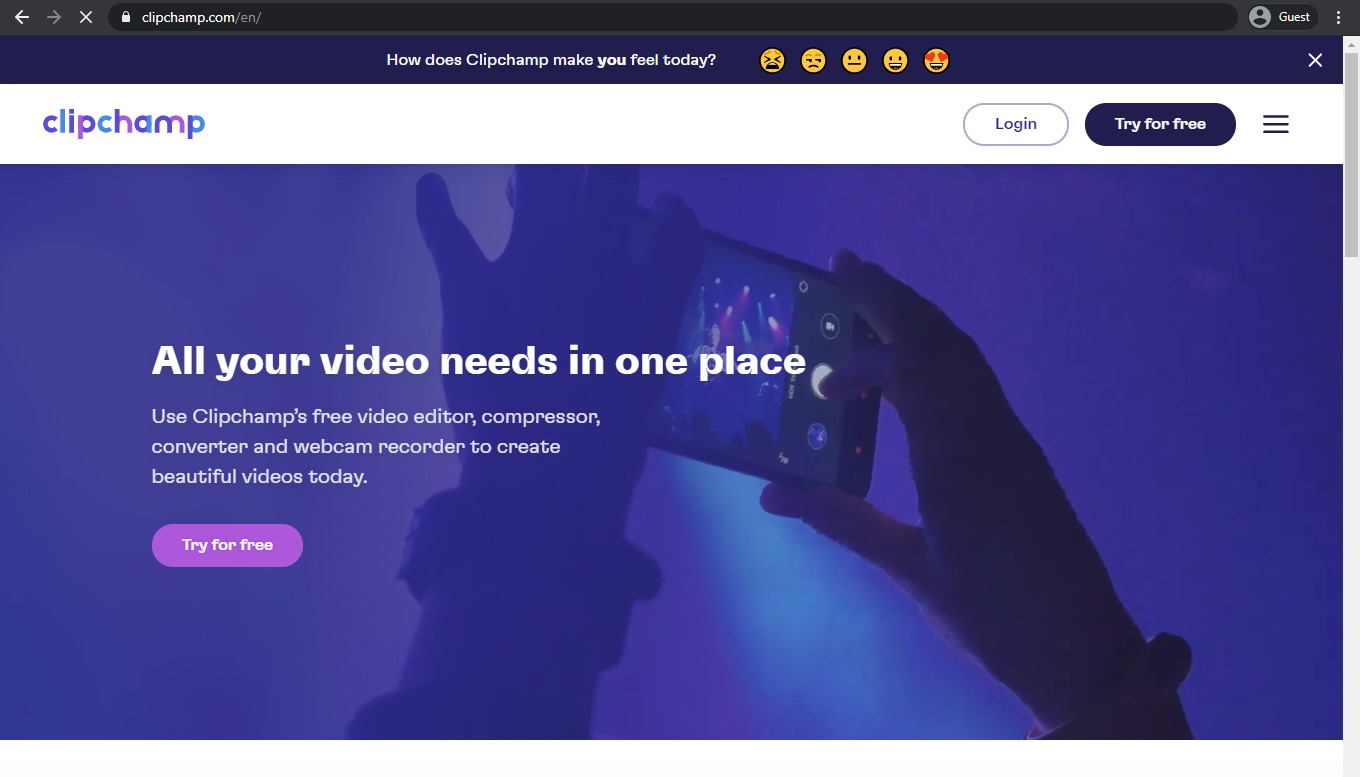The image size is (1360, 777).
Task: Click the dark Try for free header button
Action: coord(1160,124)
